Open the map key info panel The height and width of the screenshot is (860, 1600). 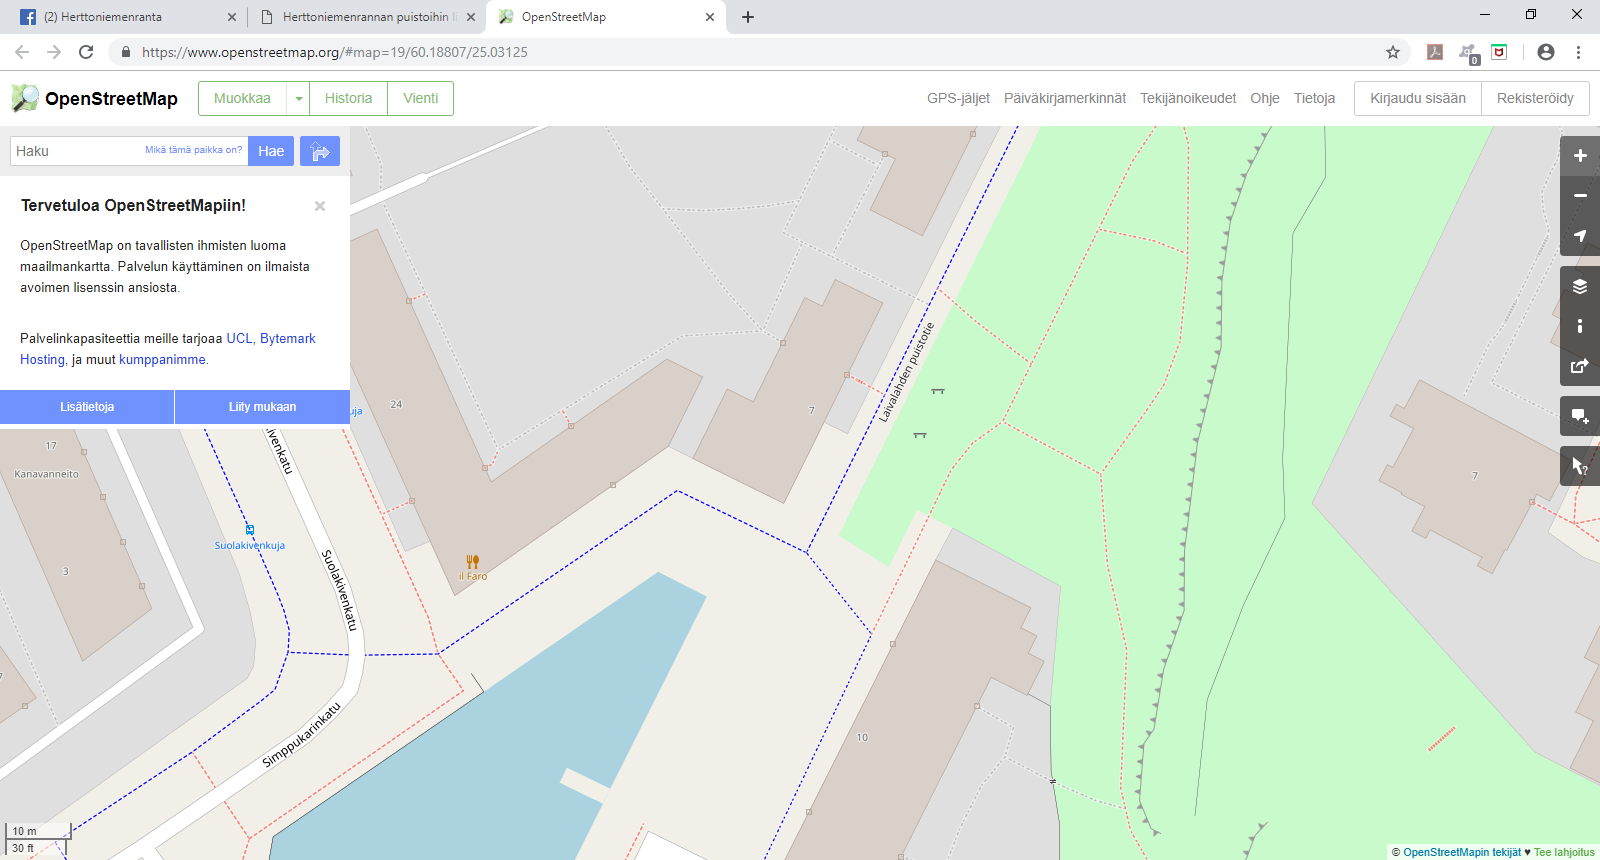[1580, 326]
